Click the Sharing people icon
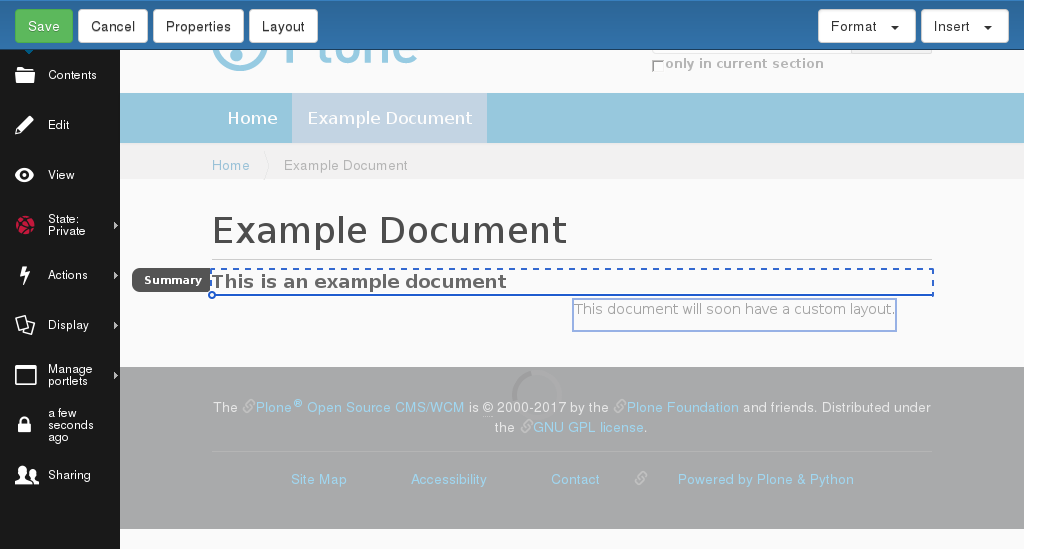 [27, 475]
